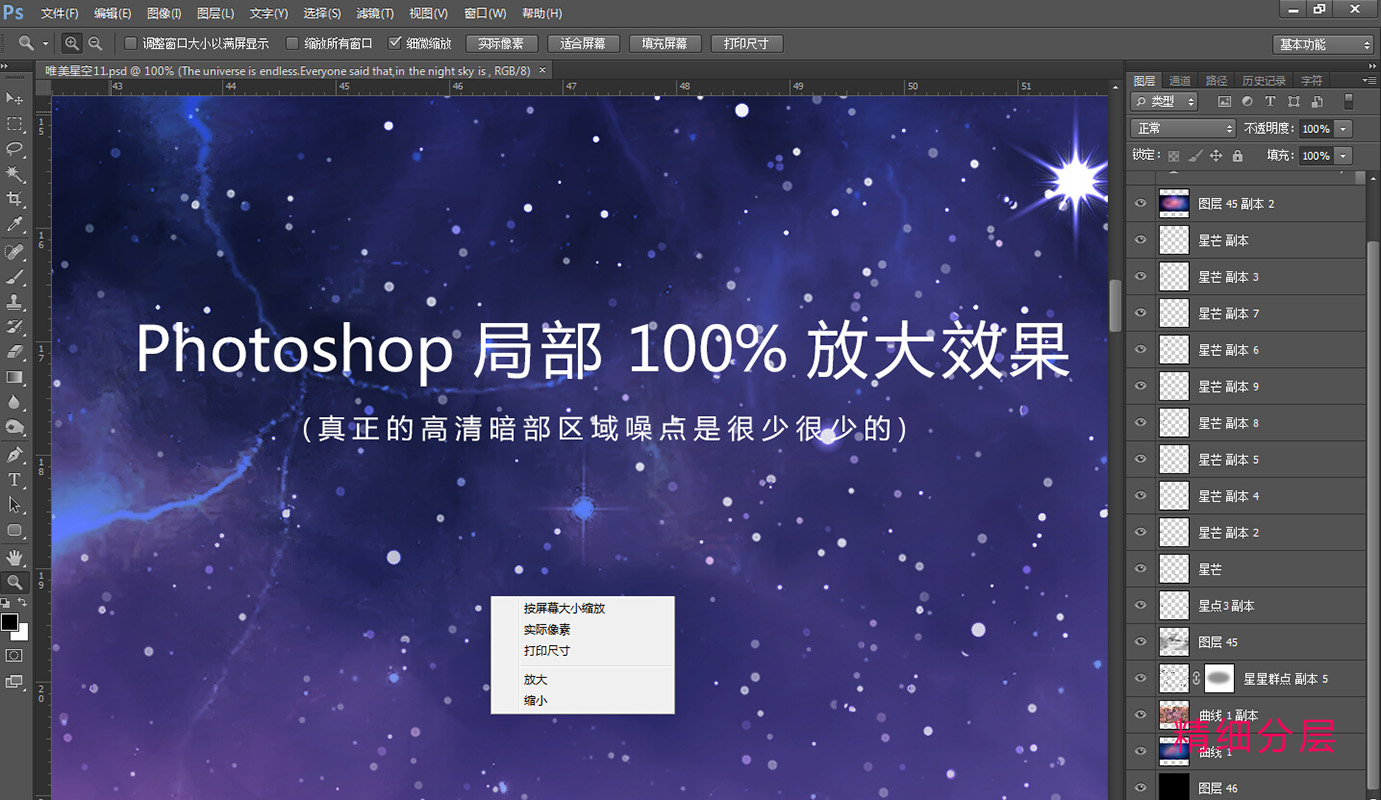Select the Lasso tool
This screenshot has height=800, width=1381.
15,149
